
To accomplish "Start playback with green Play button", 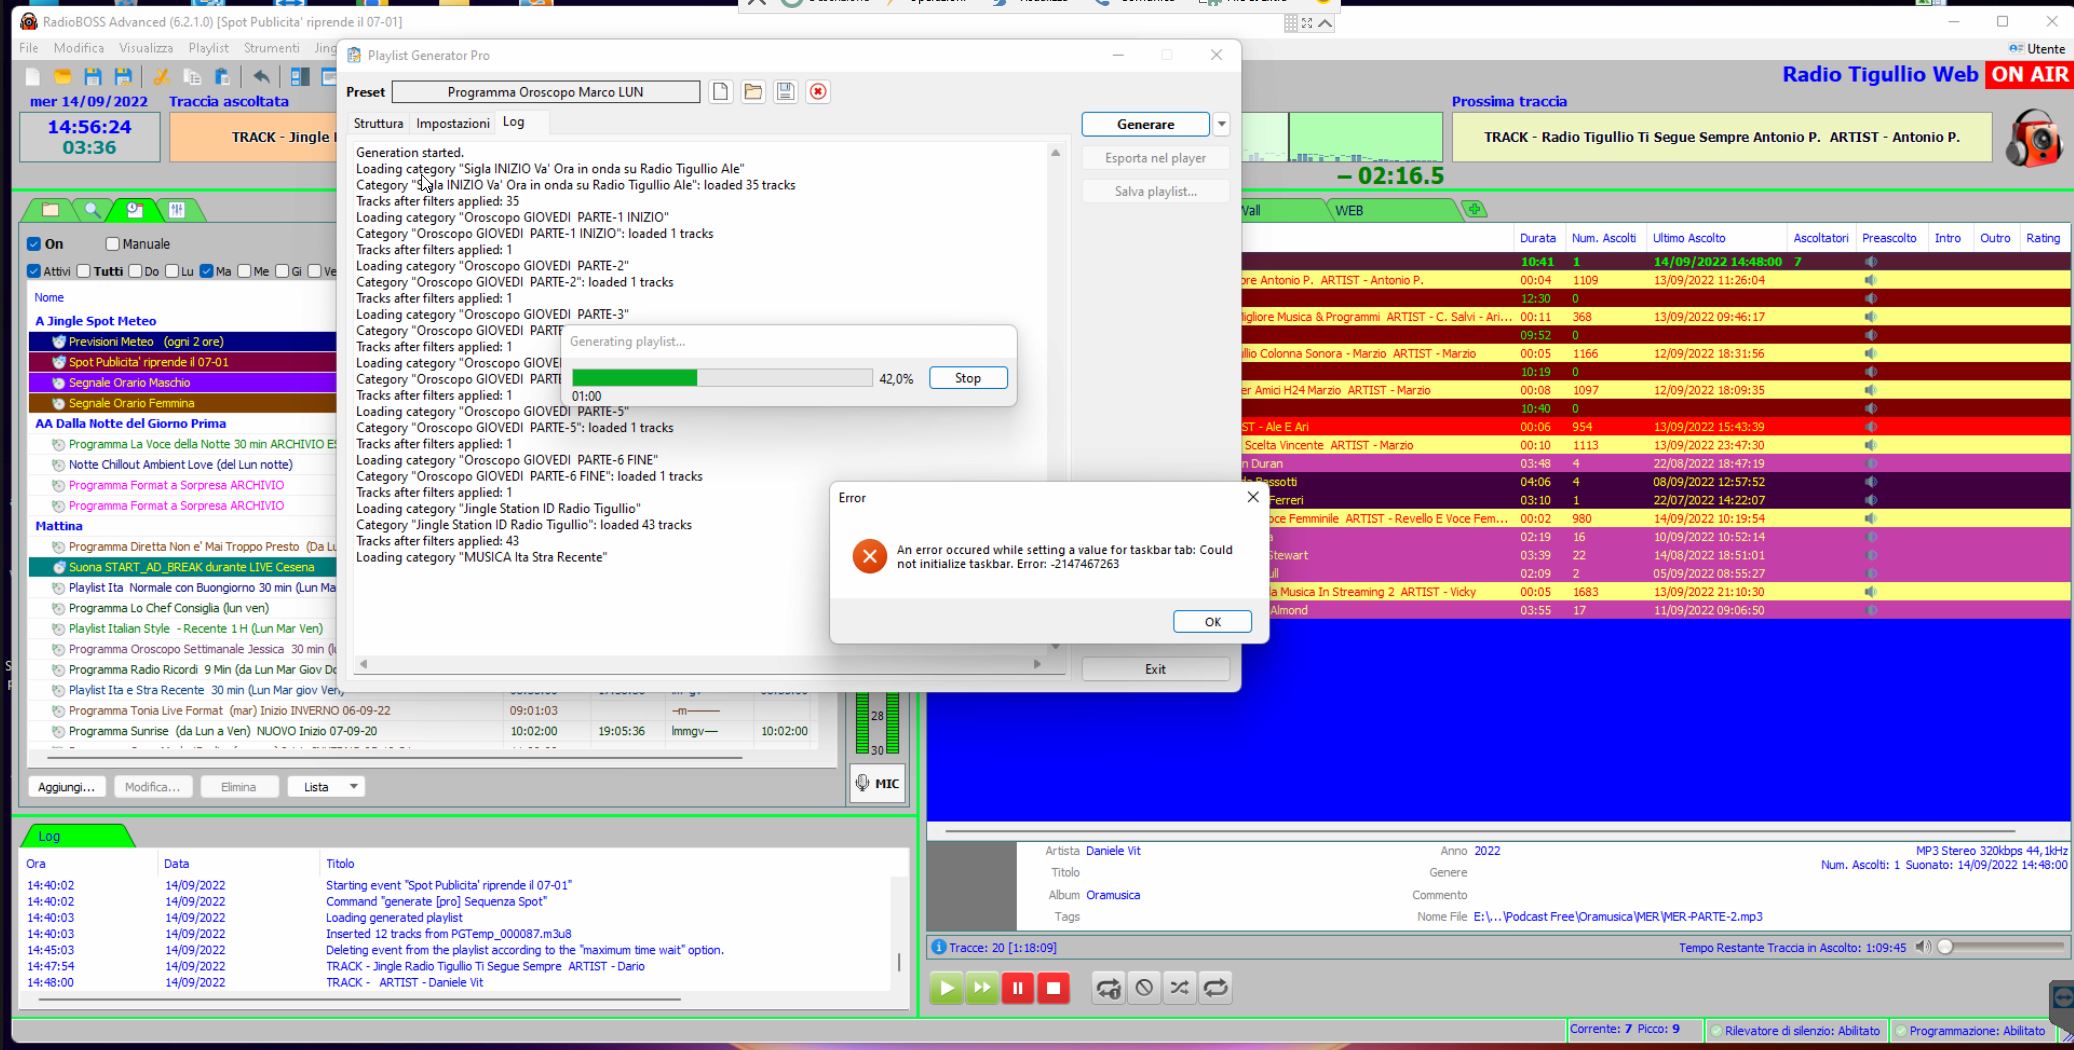I will (946, 988).
